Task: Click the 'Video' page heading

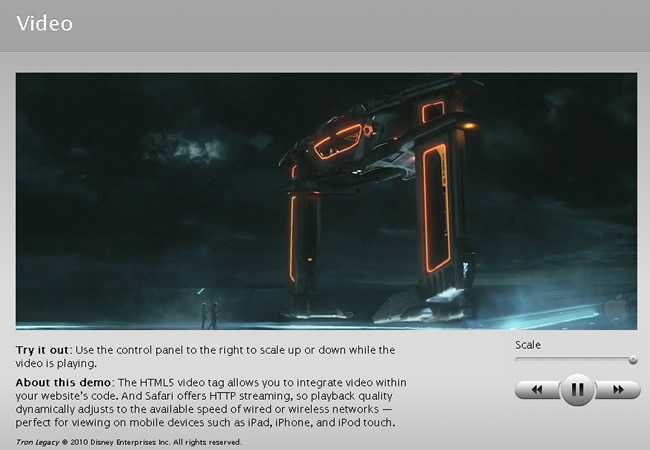Action: (44, 23)
